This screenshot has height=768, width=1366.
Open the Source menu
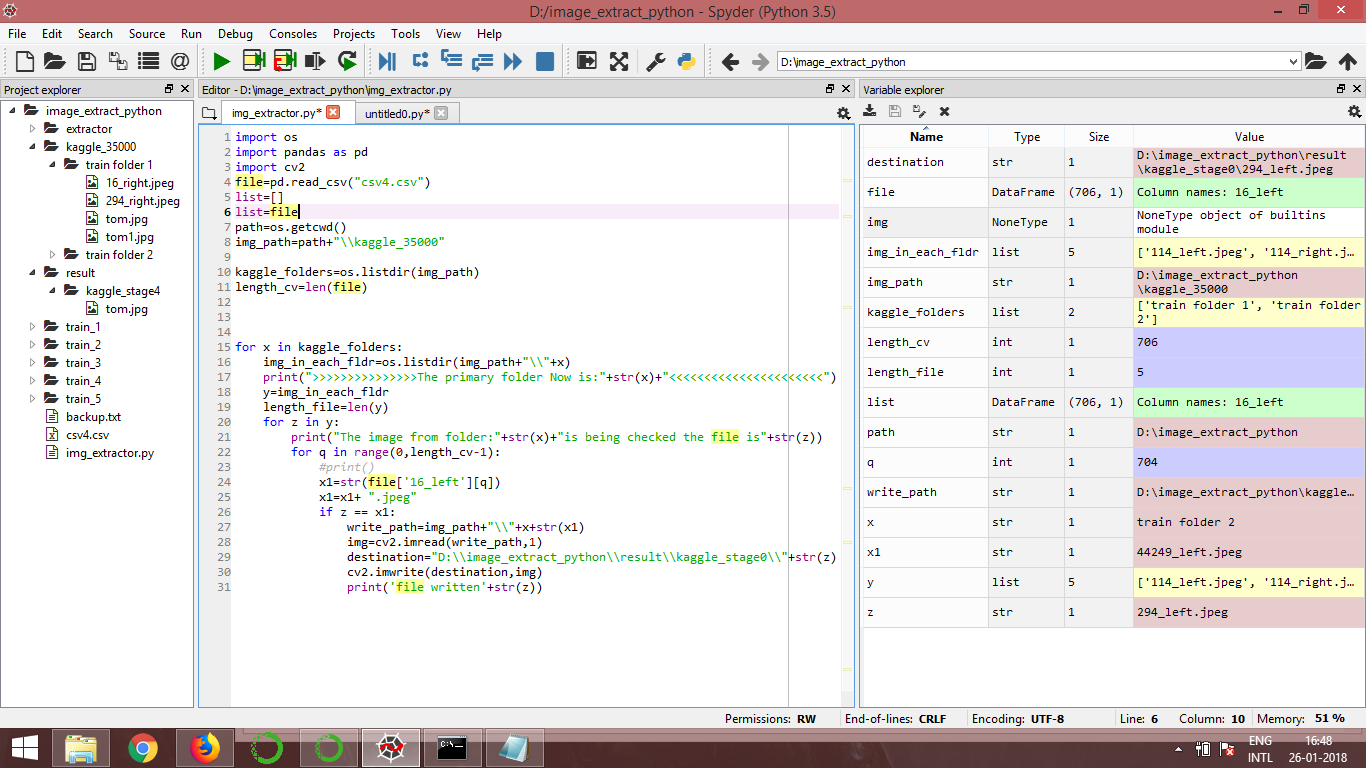[147, 33]
